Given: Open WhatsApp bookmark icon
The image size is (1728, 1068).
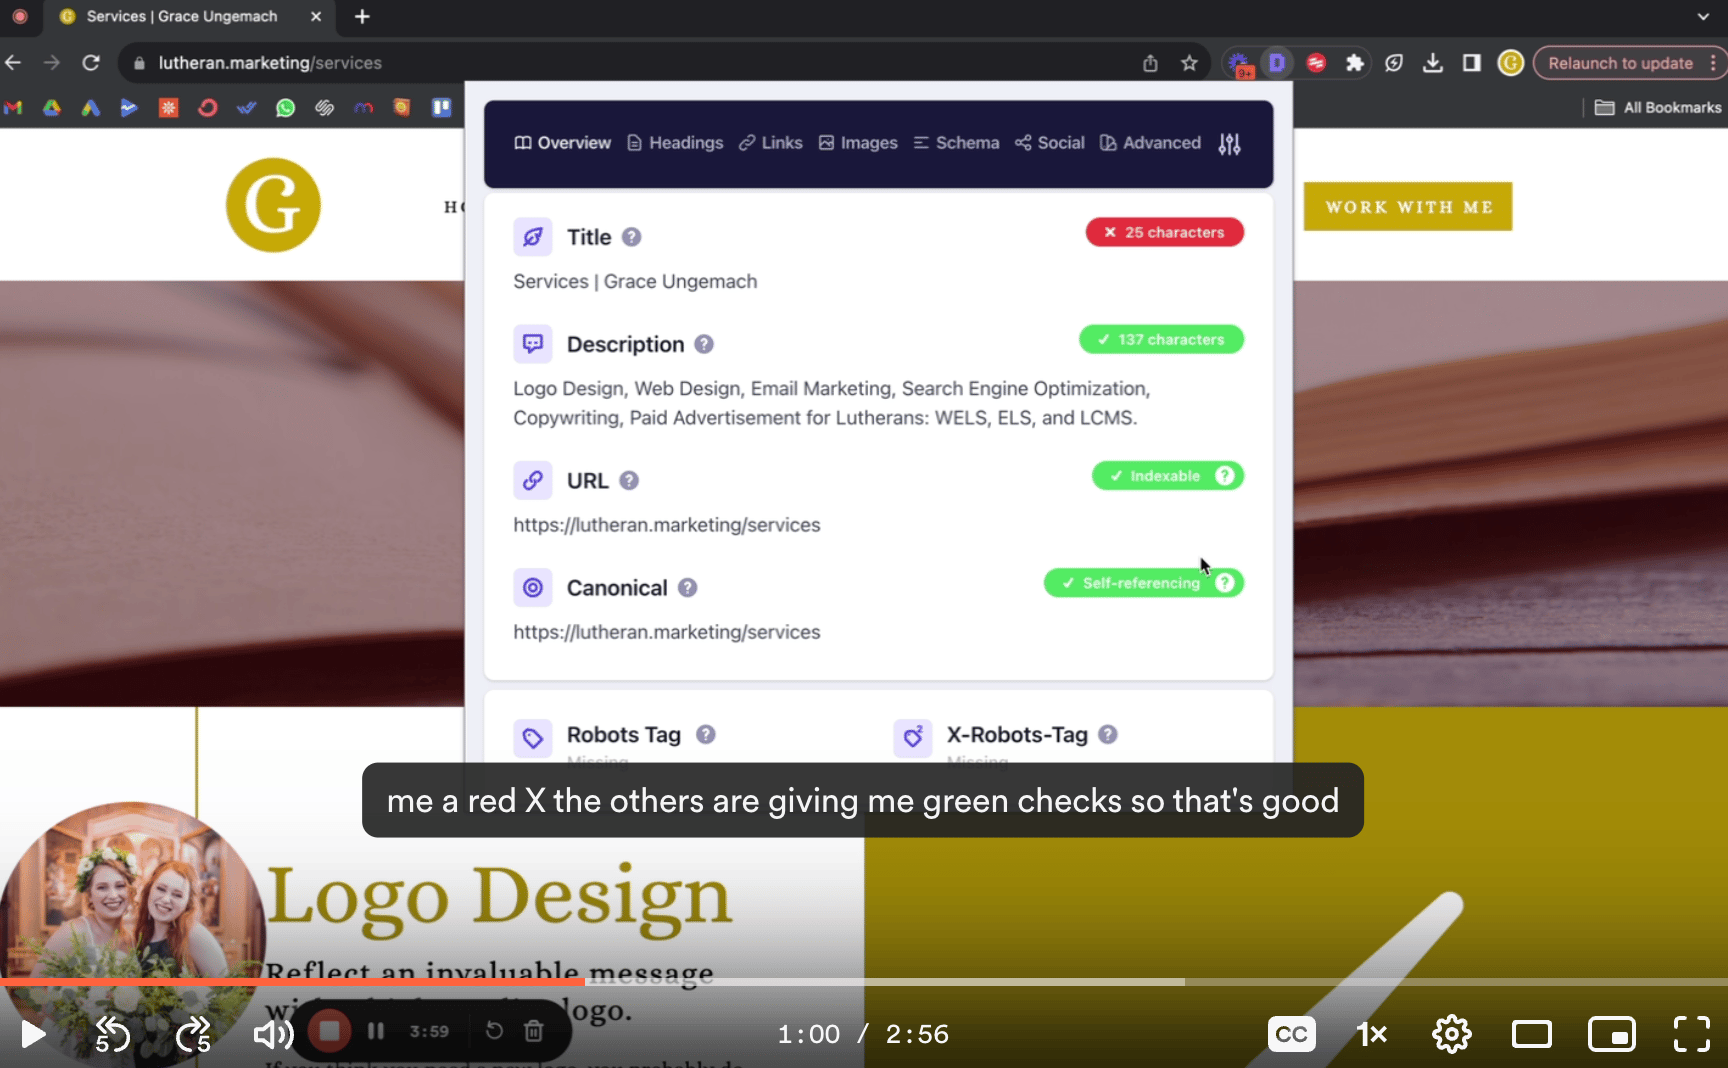Looking at the screenshot, I should [286, 107].
